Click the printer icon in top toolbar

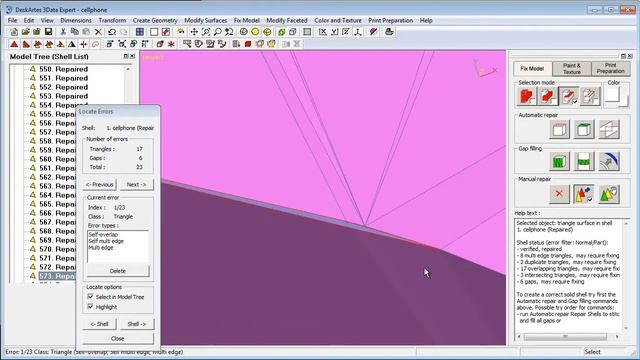[x=389, y=32]
